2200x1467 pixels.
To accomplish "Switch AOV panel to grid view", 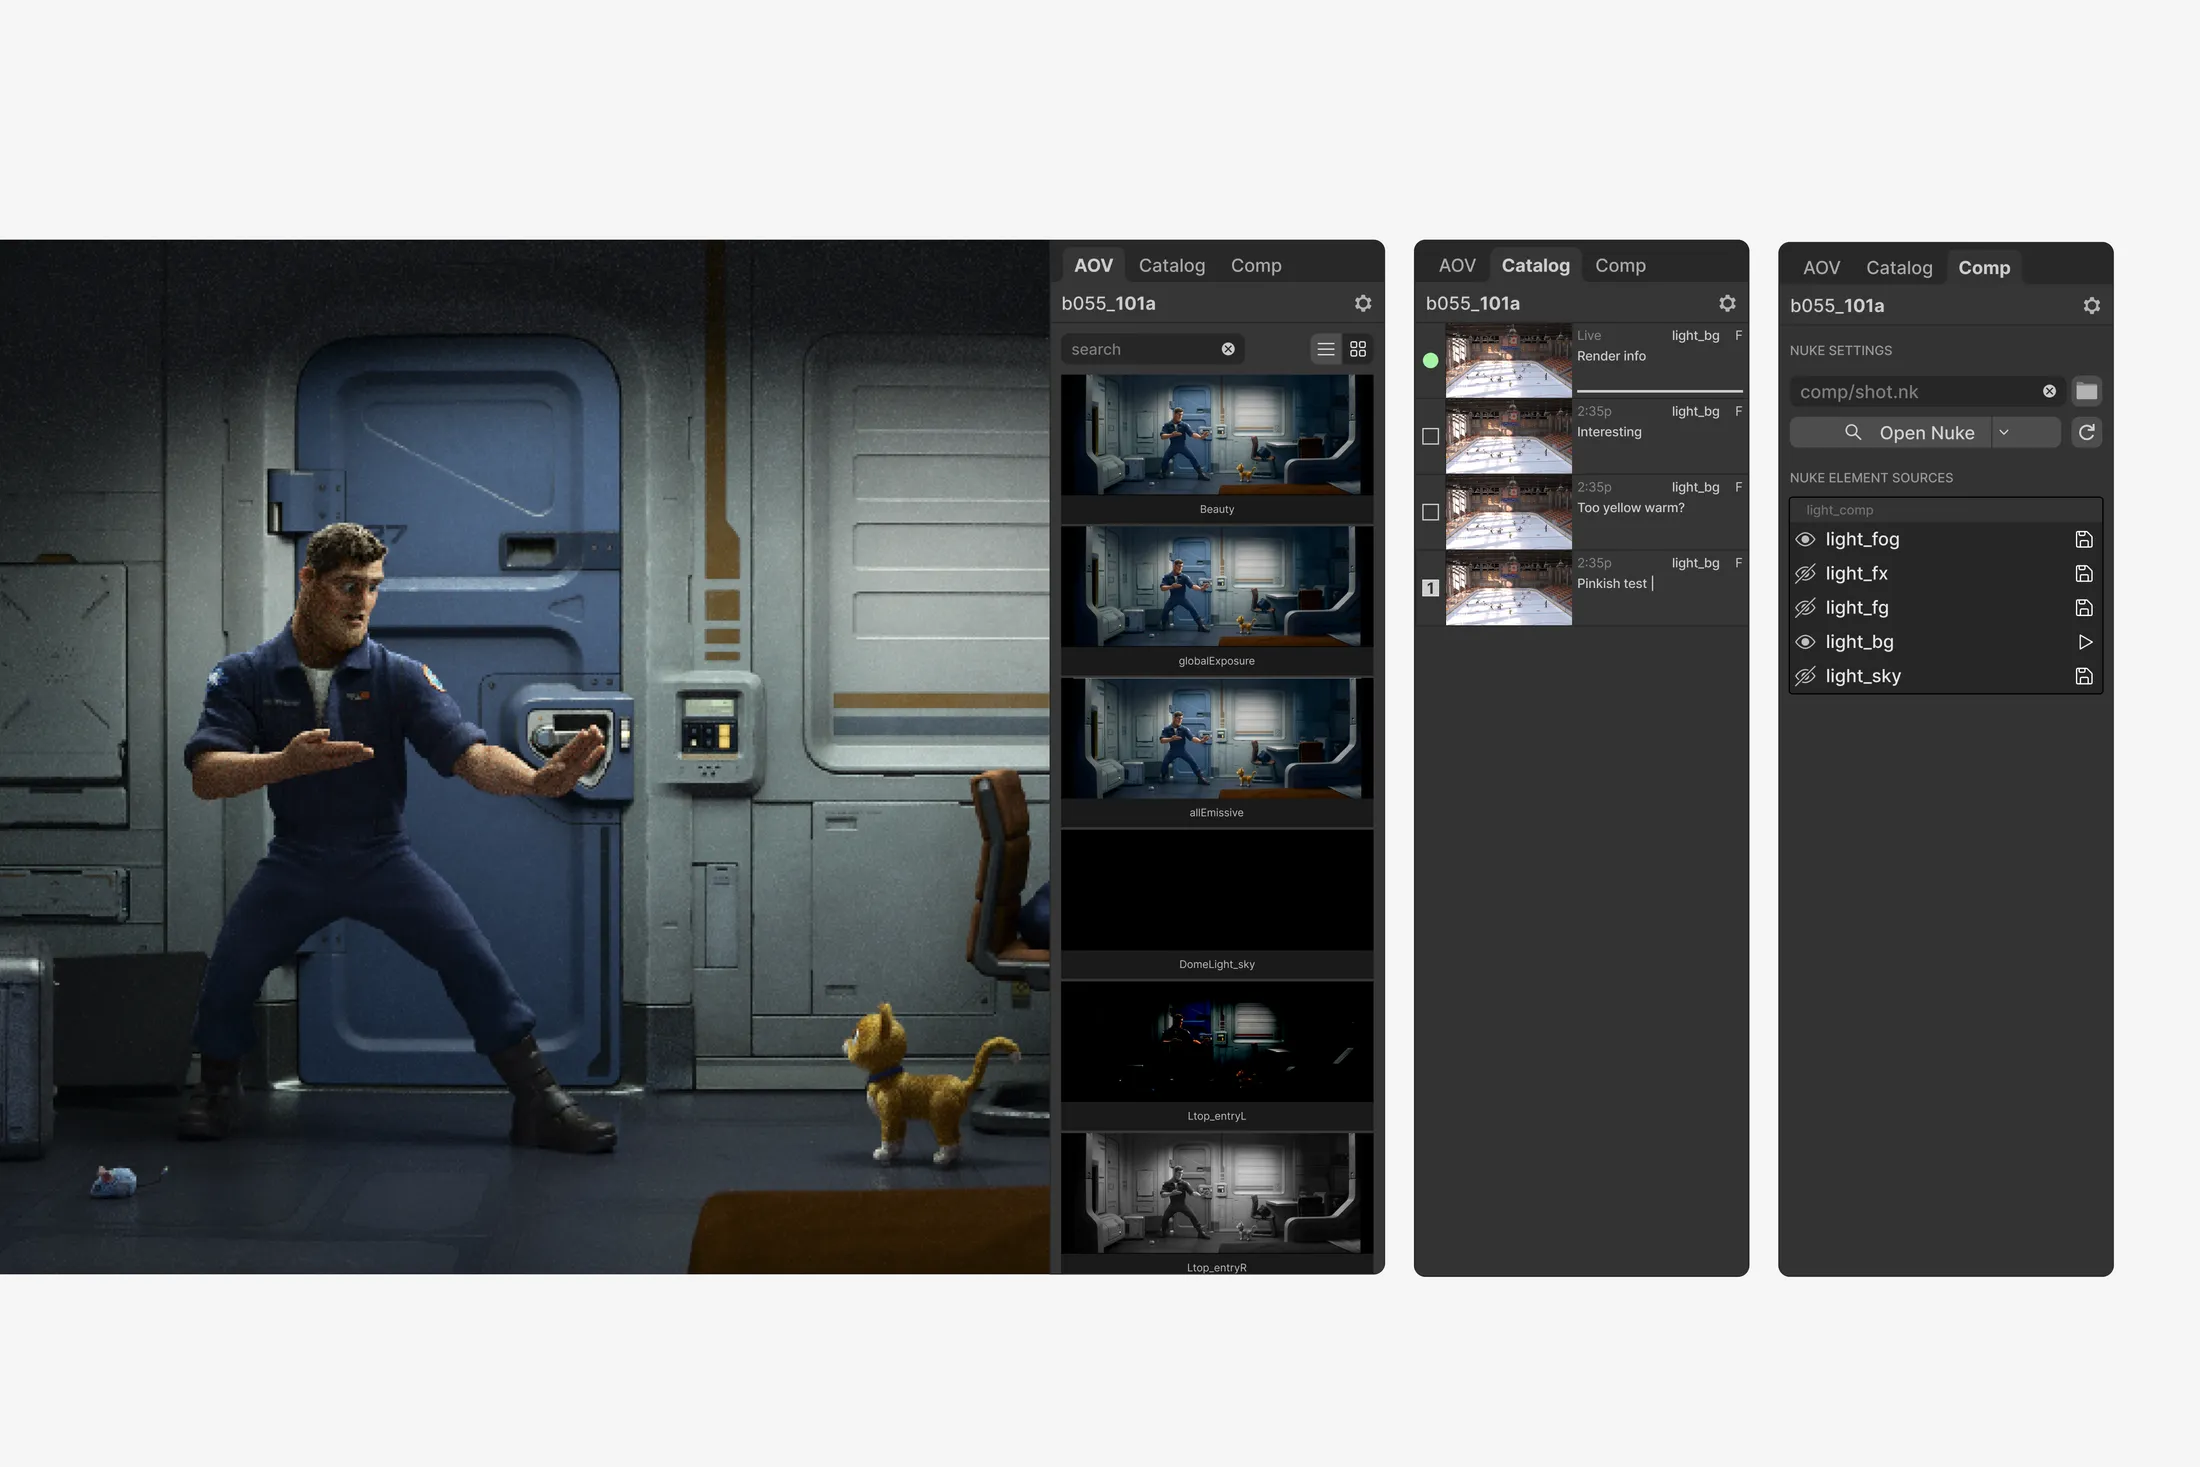I will [x=1358, y=349].
